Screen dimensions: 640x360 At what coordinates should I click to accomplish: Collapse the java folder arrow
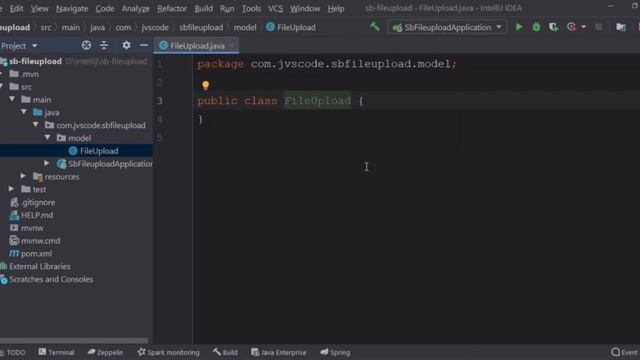24,112
